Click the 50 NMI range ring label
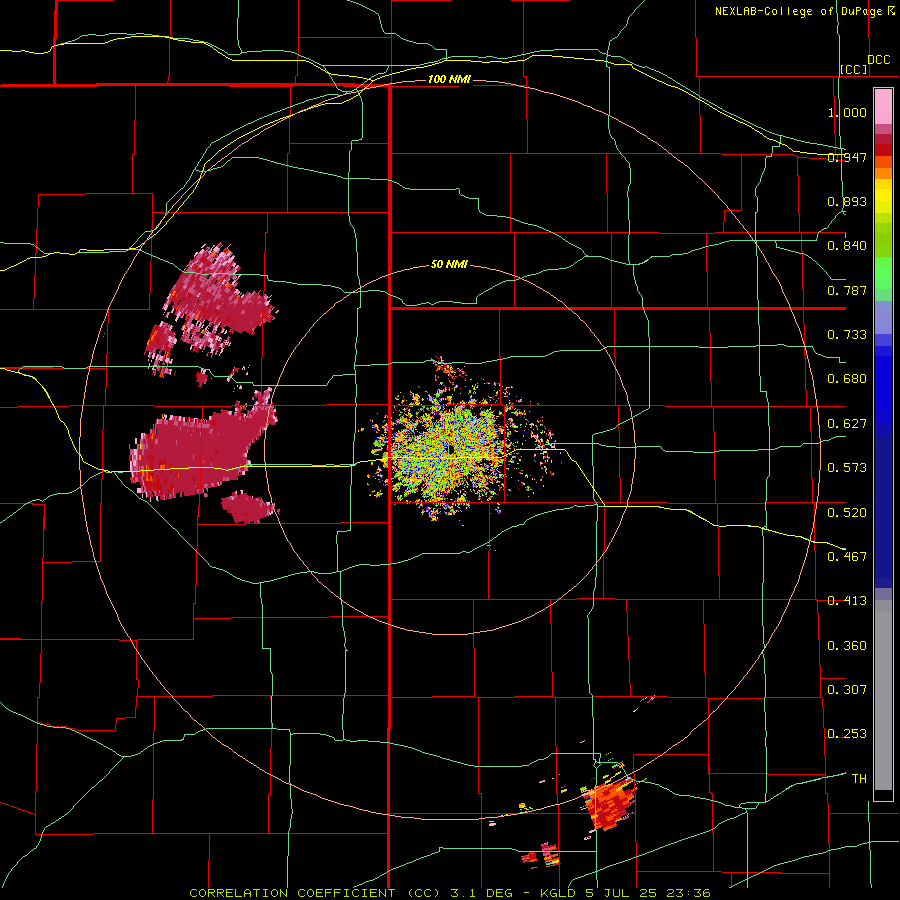 449,264
